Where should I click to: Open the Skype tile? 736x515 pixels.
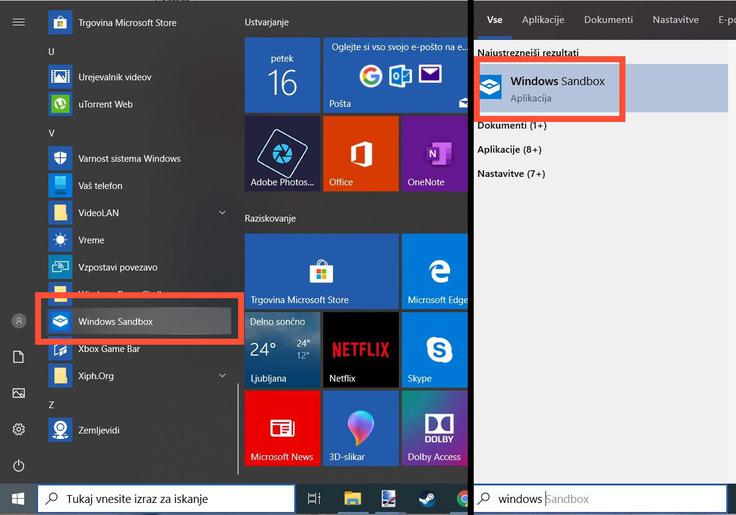click(x=435, y=350)
